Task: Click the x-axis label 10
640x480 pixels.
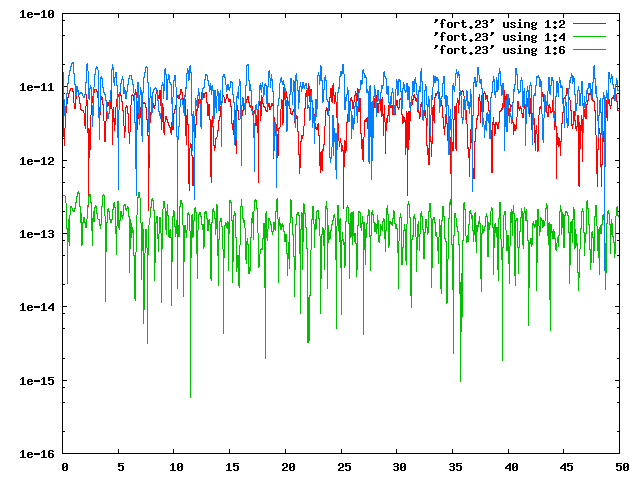Action: click(176, 467)
